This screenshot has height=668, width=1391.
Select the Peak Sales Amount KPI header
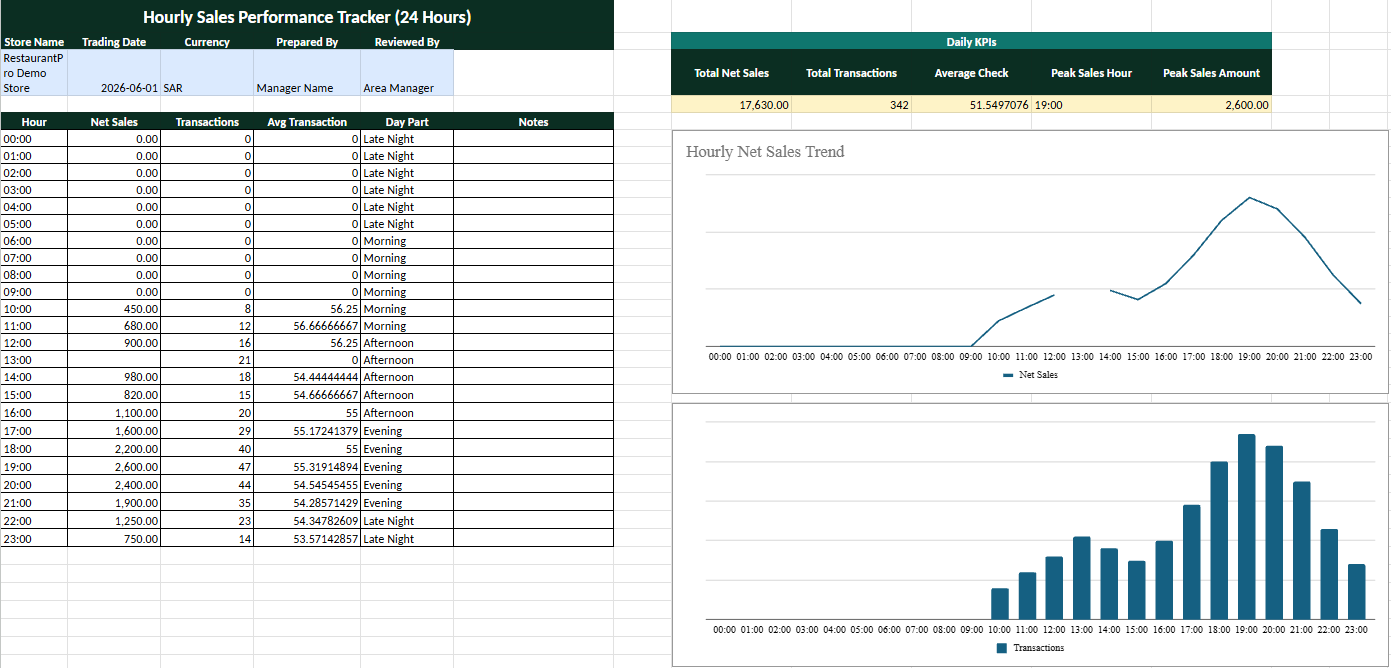pyautogui.click(x=1211, y=73)
